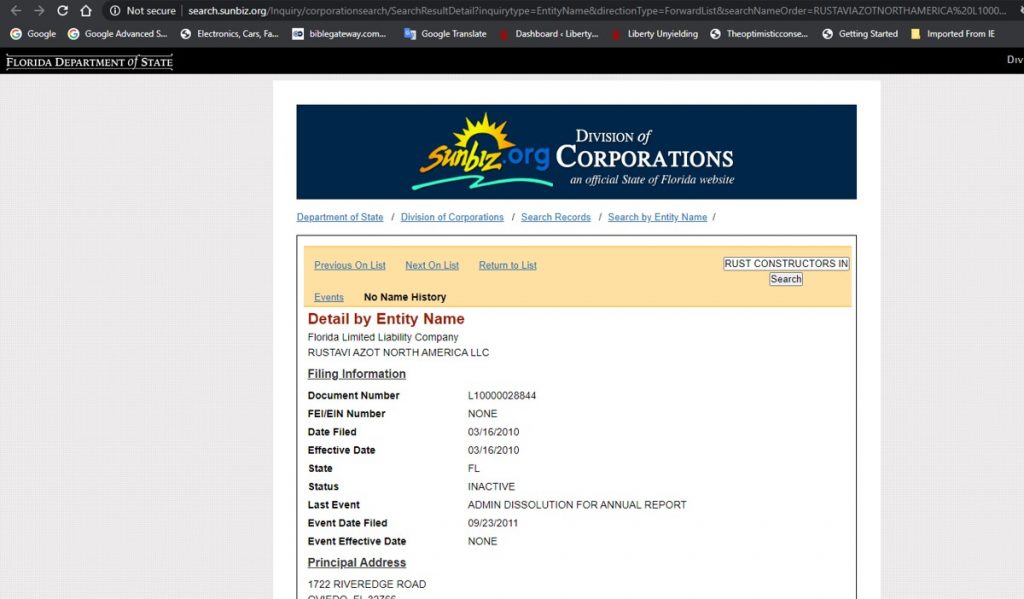
Task: Select the text 'RUSTAVI AZOT NORTH AMERICA LLC'
Action: 398,353
